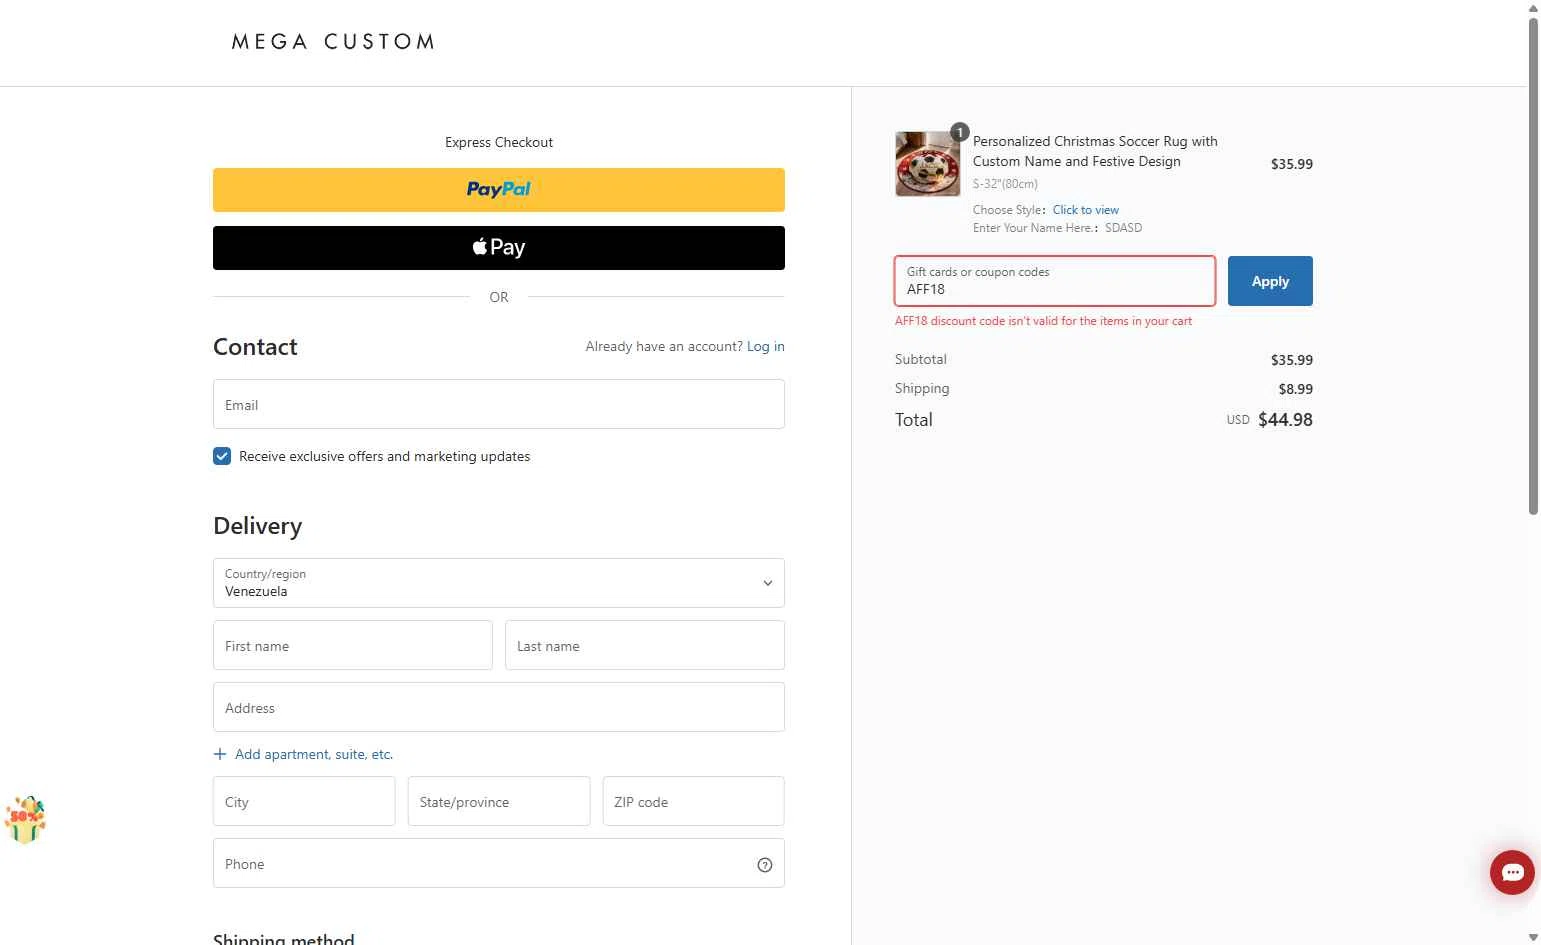Open the Christmas soccer rug product thumbnail
1541x945 pixels.
[x=927, y=164]
